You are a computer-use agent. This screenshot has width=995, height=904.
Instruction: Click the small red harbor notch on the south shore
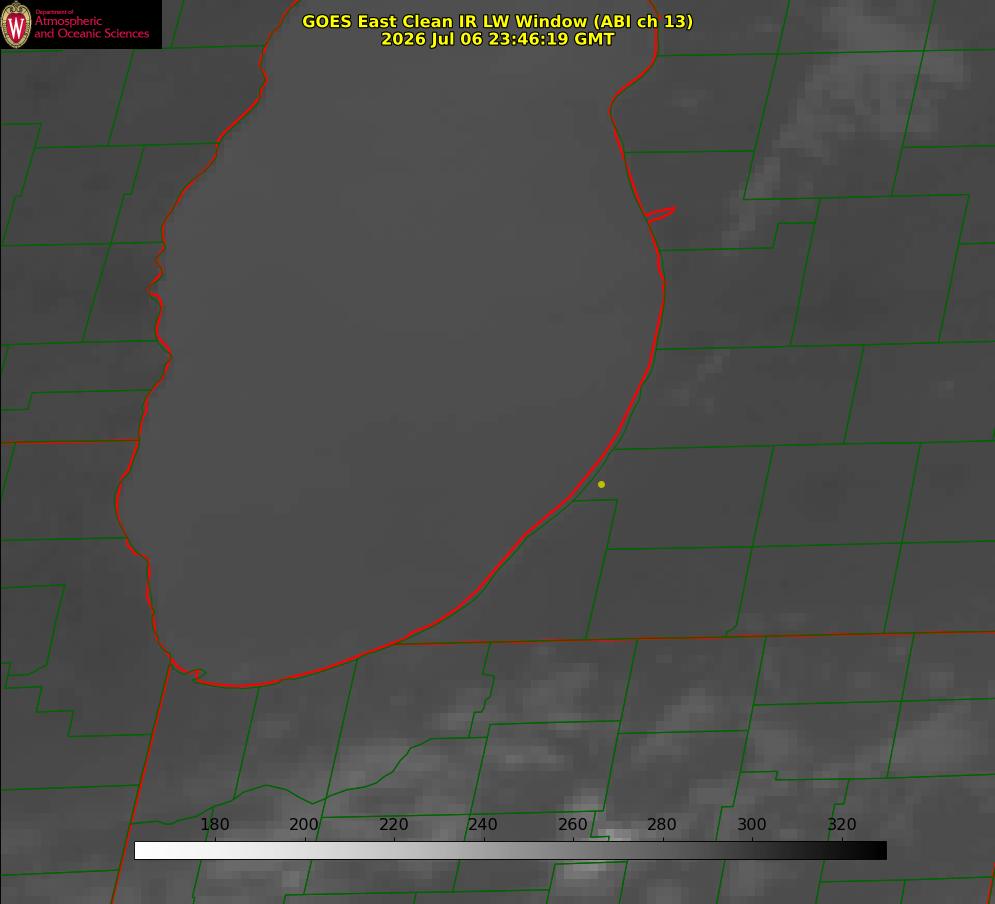click(x=196, y=673)
